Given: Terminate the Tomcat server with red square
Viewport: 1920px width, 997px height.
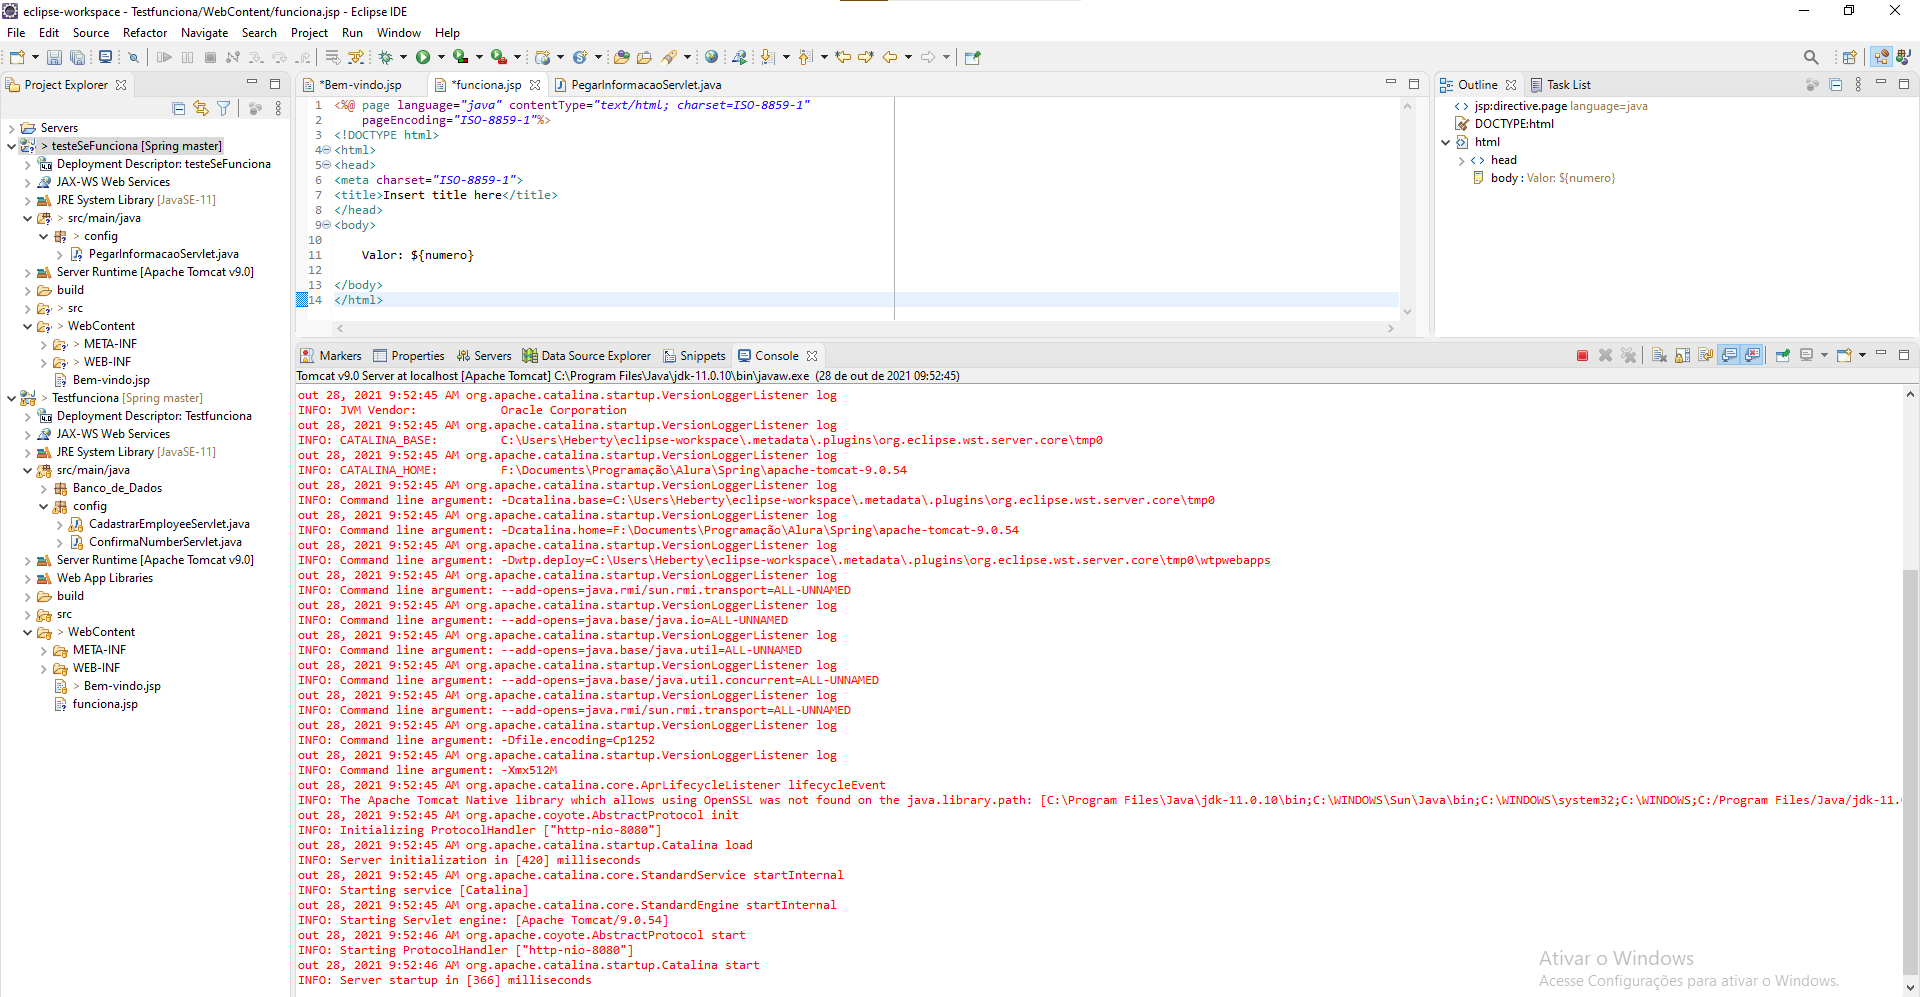Looking at the screenshot, I should pyautogui.click(x=1582, y=355).
